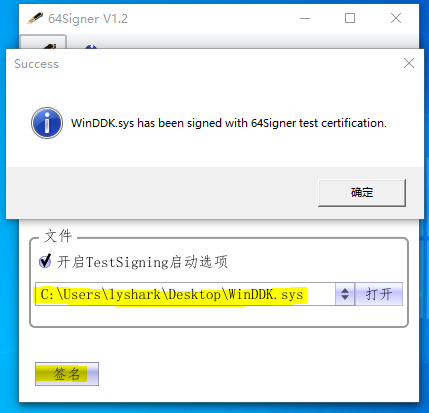Image resolution: width=429 pixels, height=413 pixels.
Task: Click the 签名 button to sign driver
Action: tap(67, 374)
